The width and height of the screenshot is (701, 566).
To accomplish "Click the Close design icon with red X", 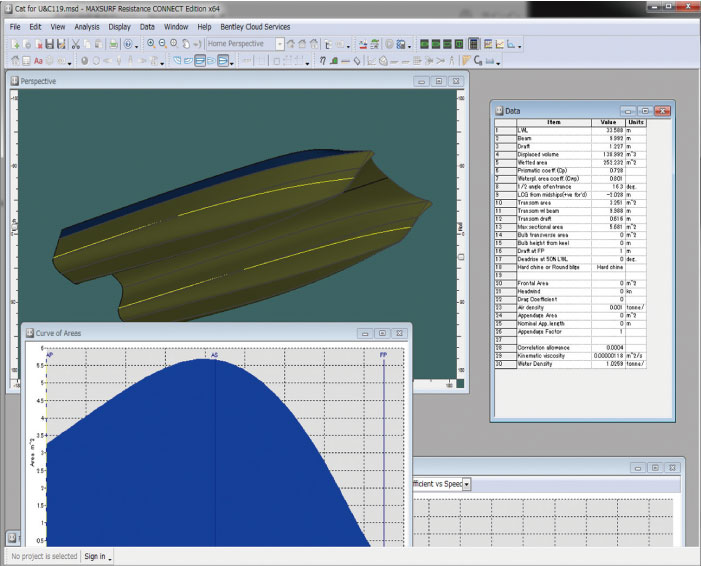I will [39, 44].
